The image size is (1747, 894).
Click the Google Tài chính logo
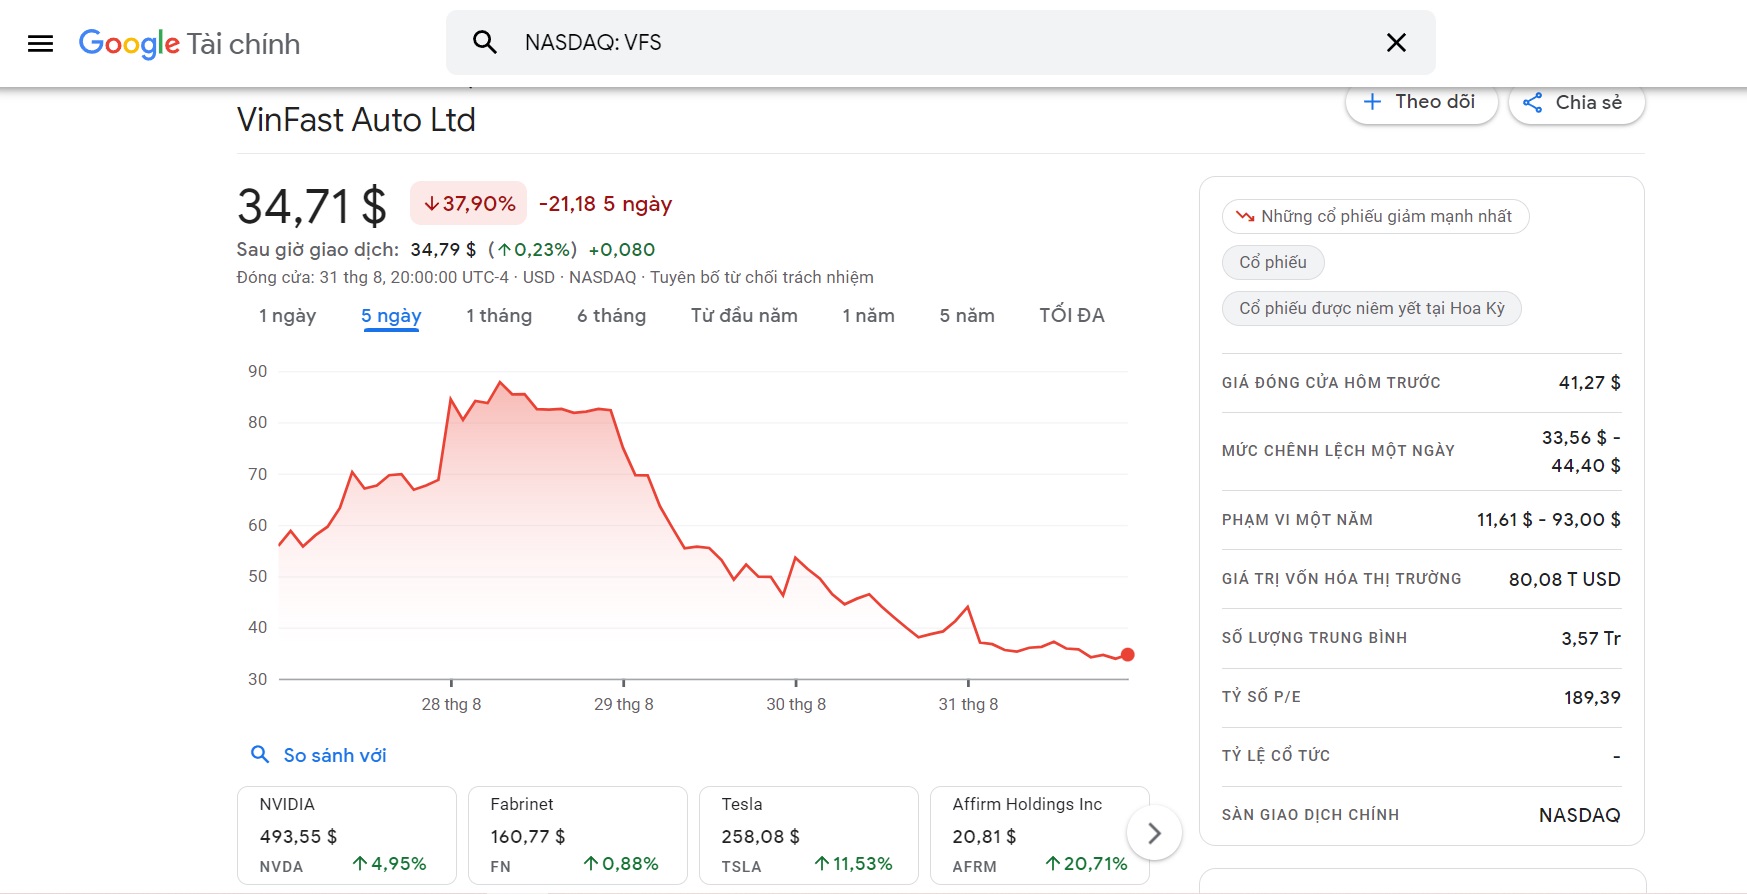189,43
